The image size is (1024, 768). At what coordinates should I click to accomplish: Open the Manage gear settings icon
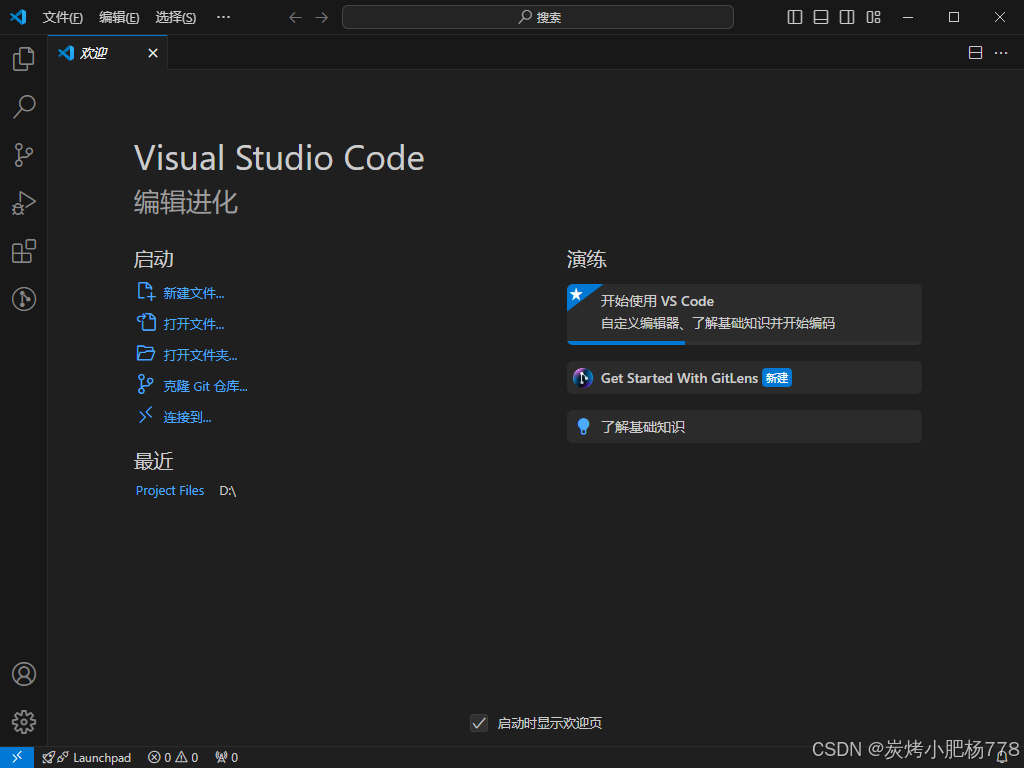(24, 722)
